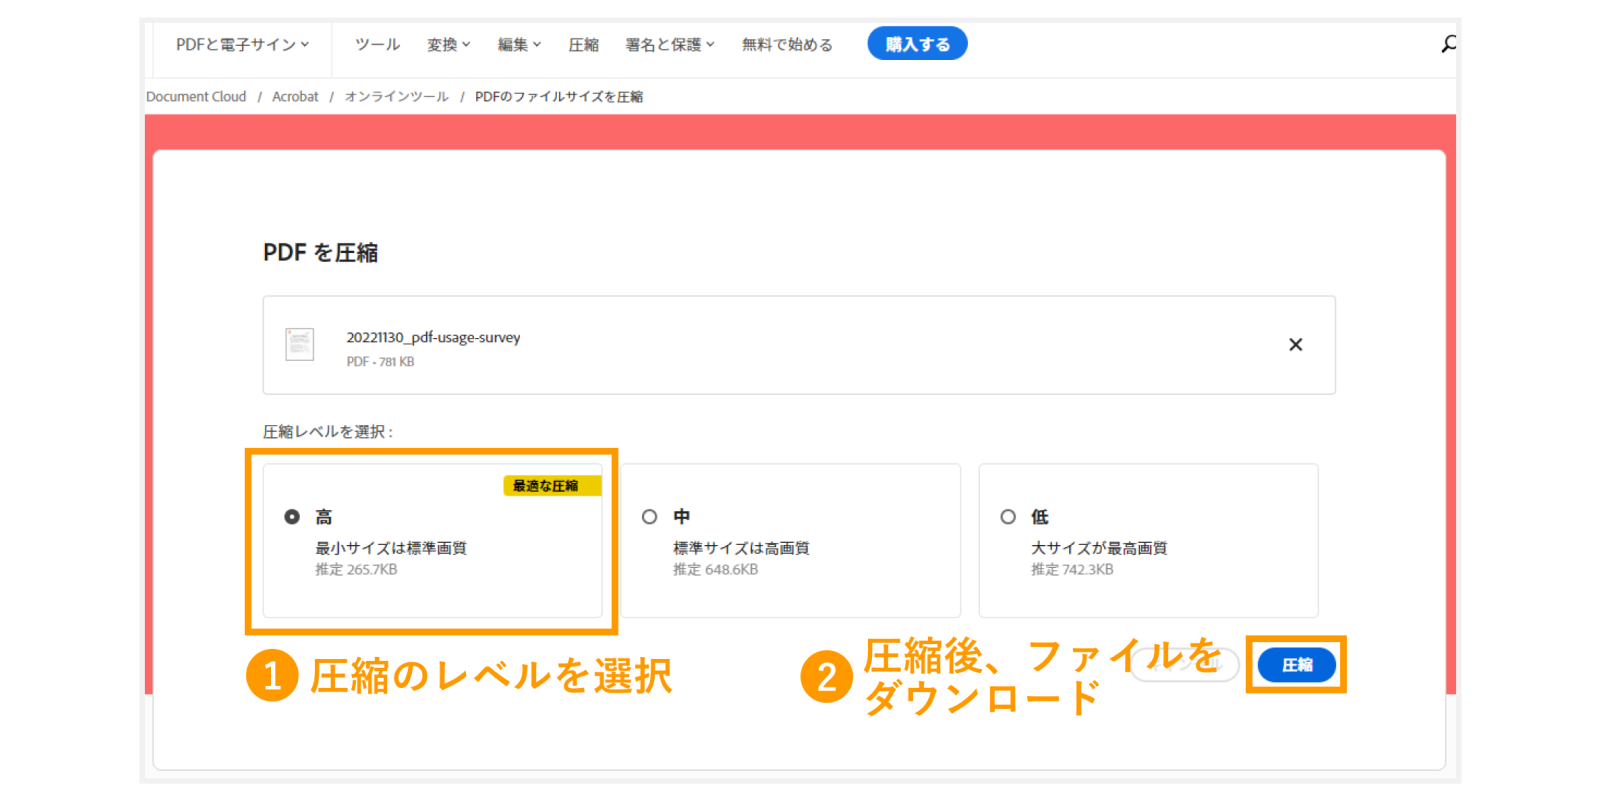Remove the uploaded PDF with the X icon

click(x=1295, y=345)
